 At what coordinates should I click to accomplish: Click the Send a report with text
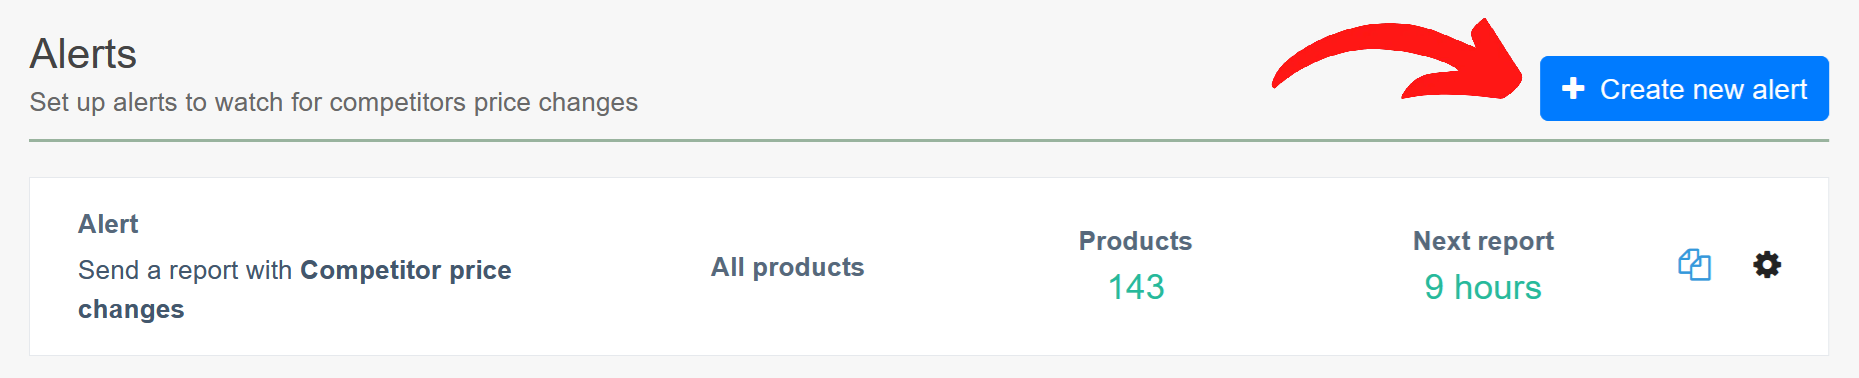(185, 270)
